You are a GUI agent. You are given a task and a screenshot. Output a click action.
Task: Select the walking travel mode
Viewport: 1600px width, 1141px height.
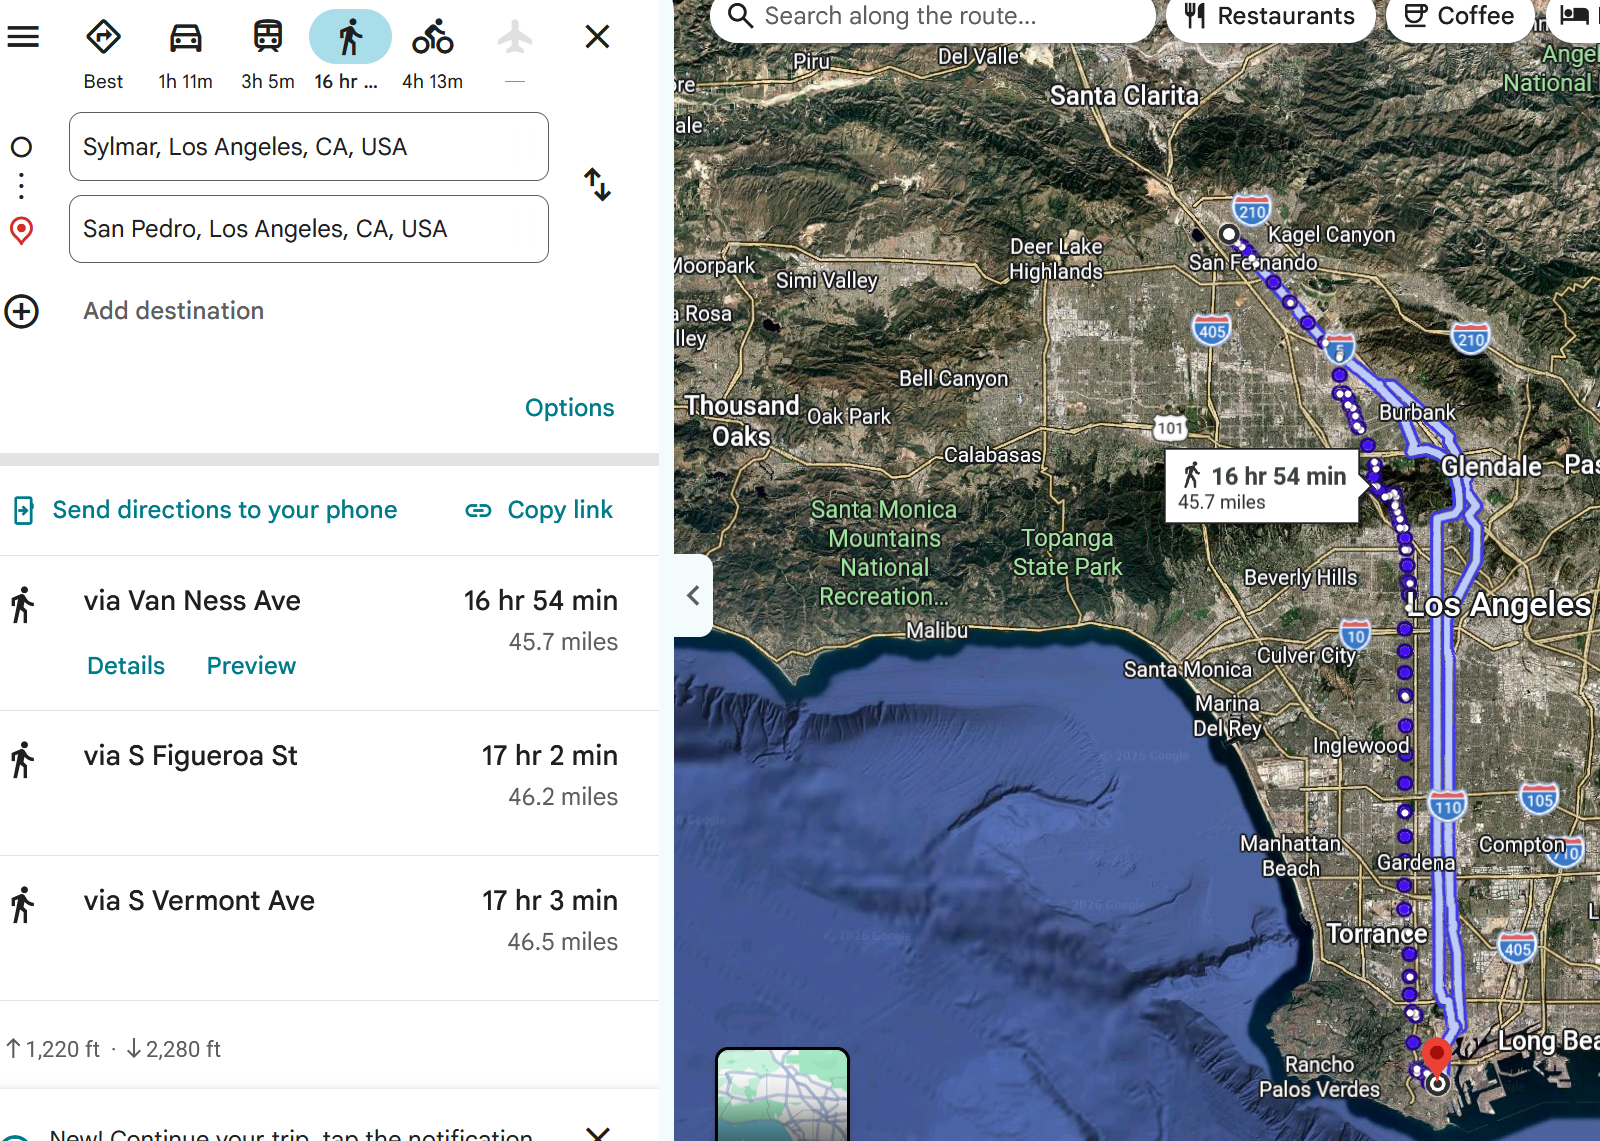350,37
